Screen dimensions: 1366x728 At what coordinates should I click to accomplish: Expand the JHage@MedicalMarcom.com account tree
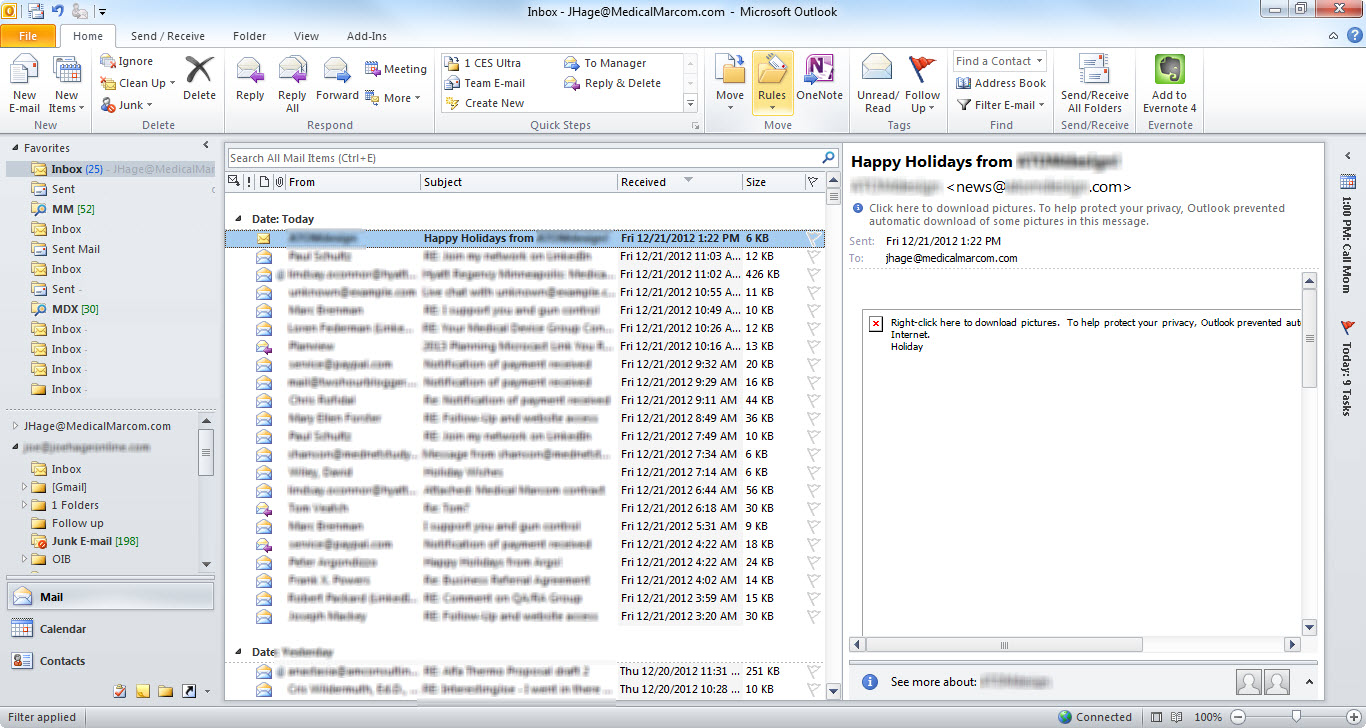tap(14, 426)
